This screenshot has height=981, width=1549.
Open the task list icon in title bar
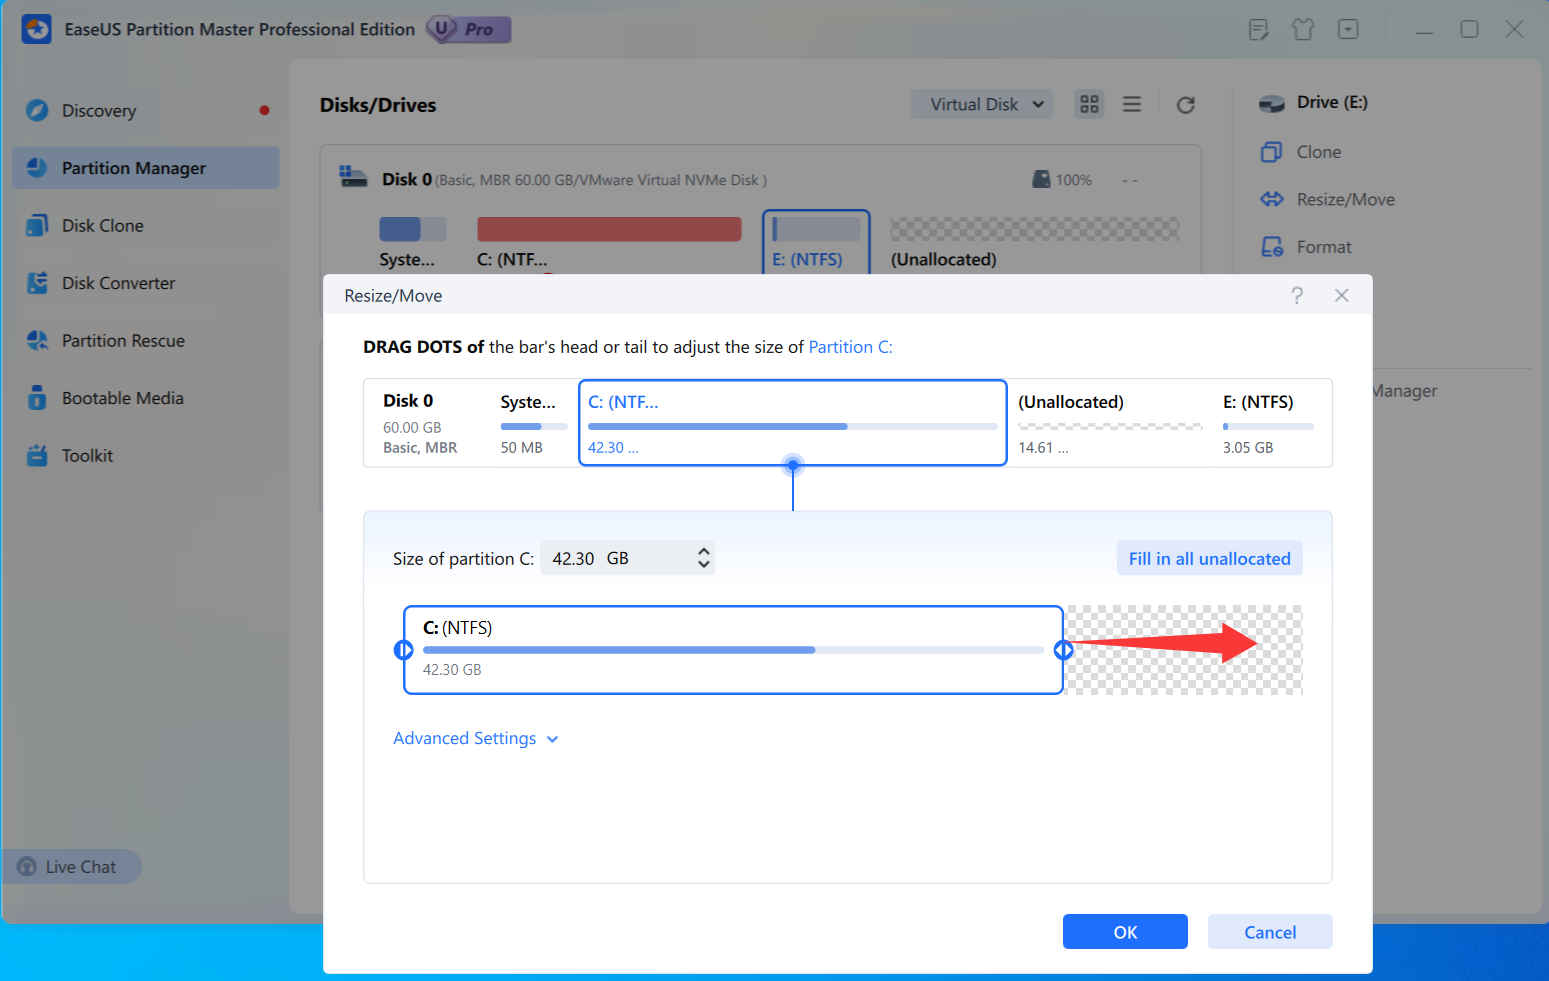point(1259,30)
